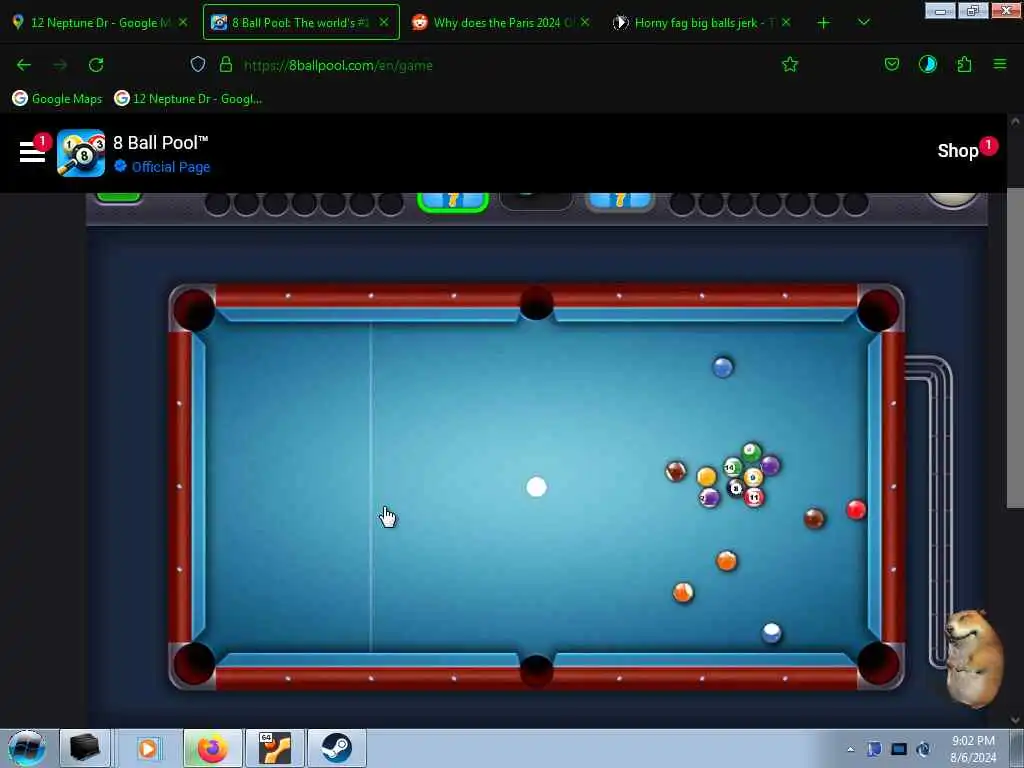
Task: Click the solid orange ball
Action: (x=726, y=560)
